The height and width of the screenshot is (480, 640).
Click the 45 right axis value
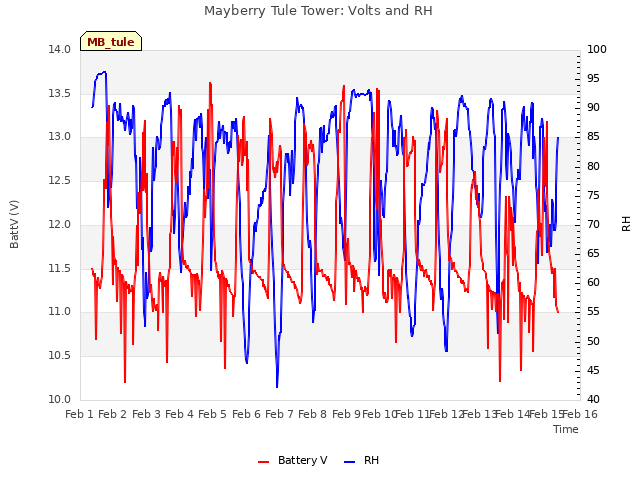pyautogui.click(x=593, y=371)
